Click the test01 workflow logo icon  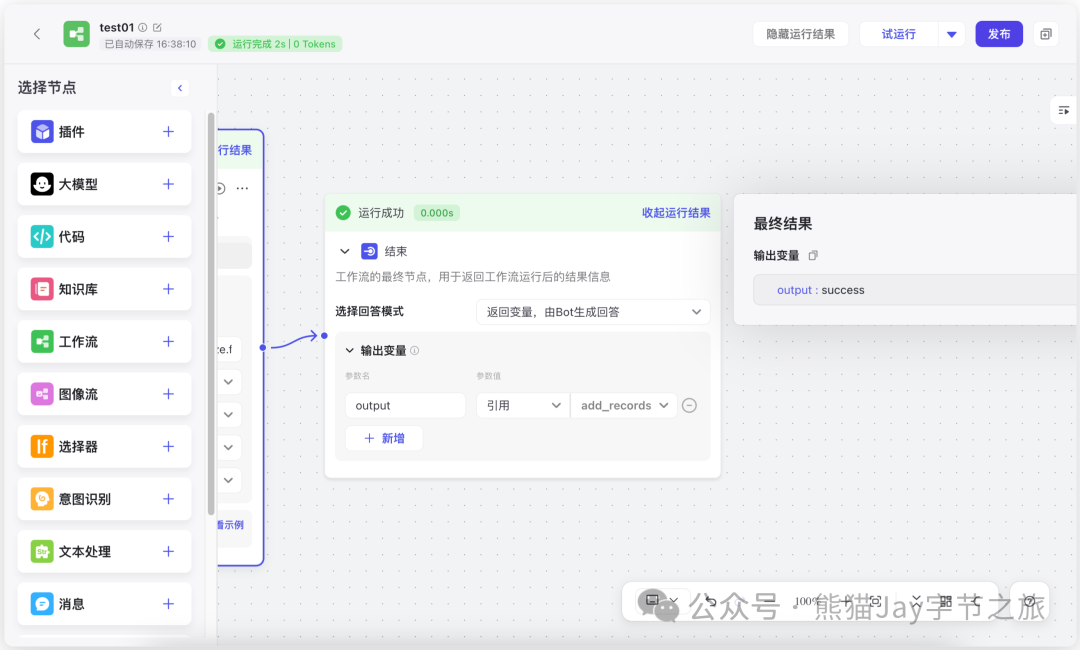76,34
